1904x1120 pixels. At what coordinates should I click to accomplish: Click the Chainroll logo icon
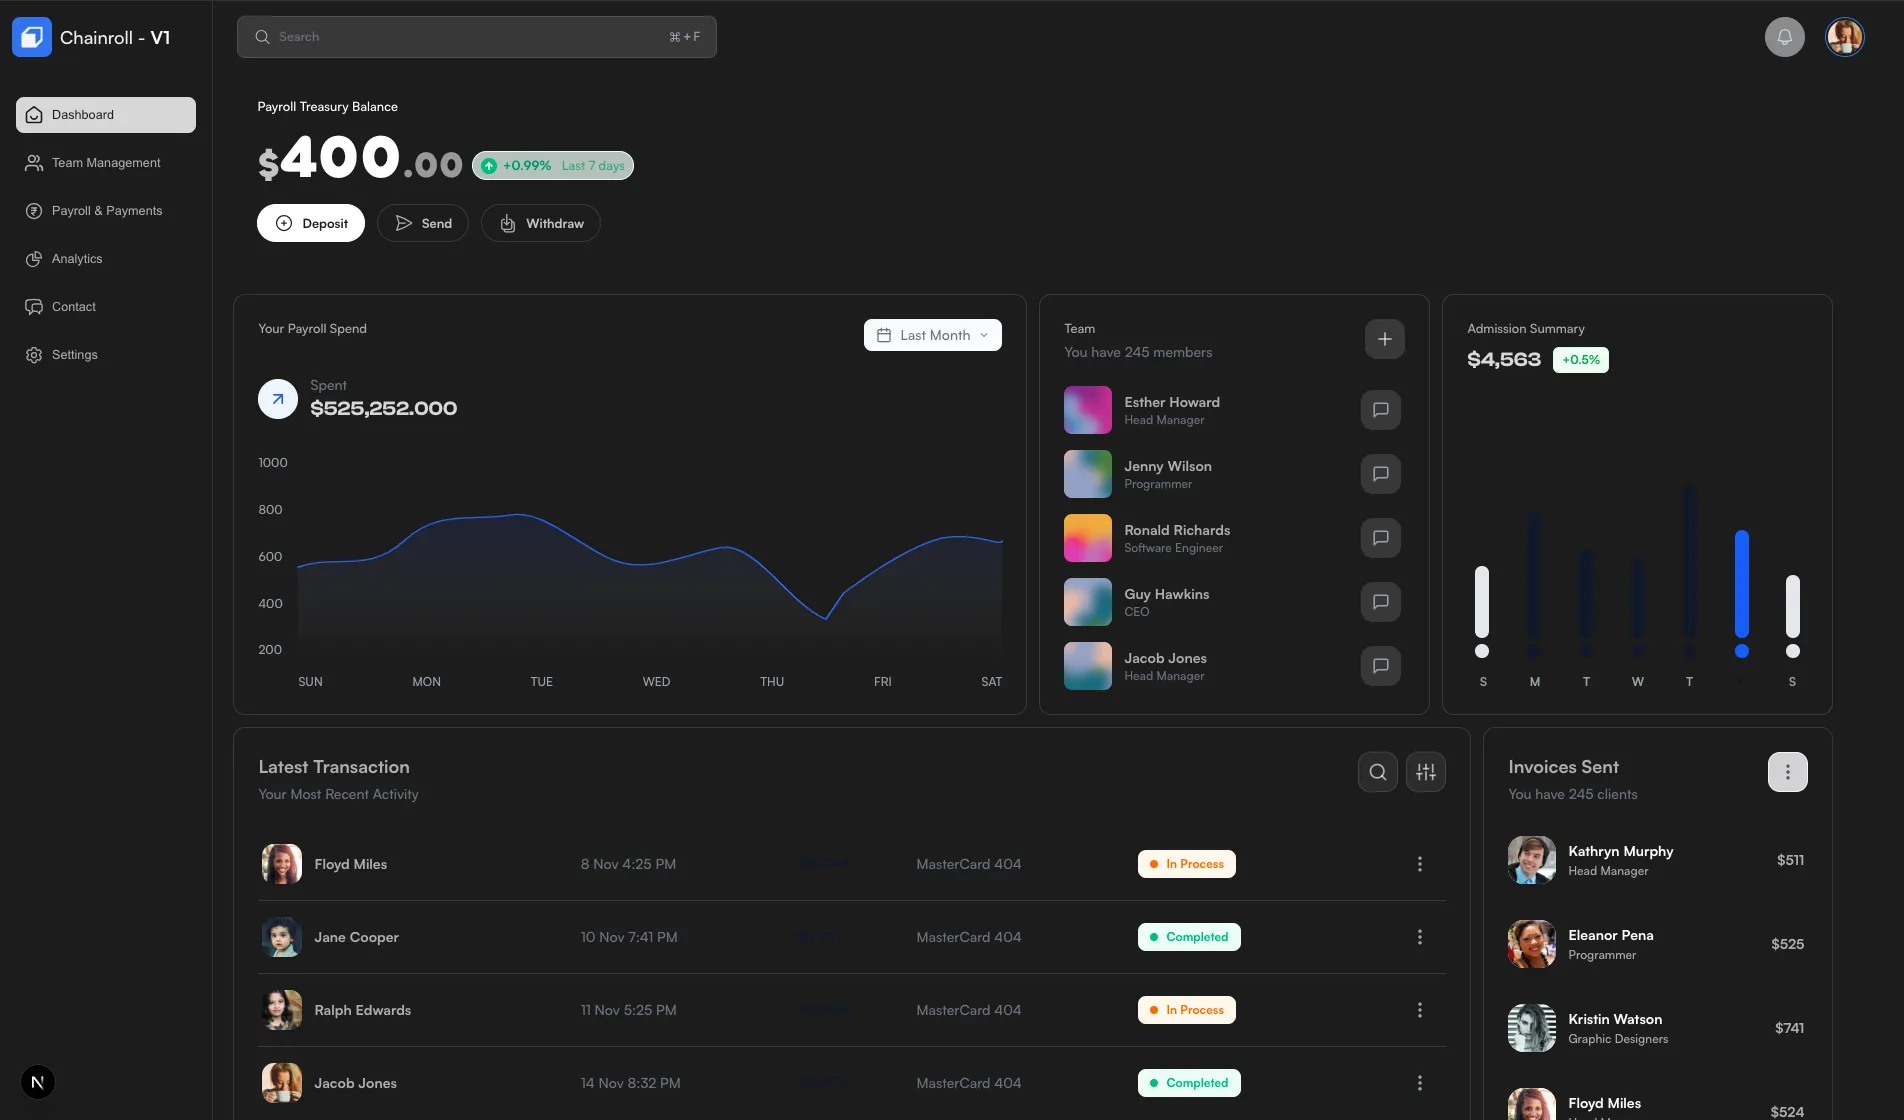32,37
